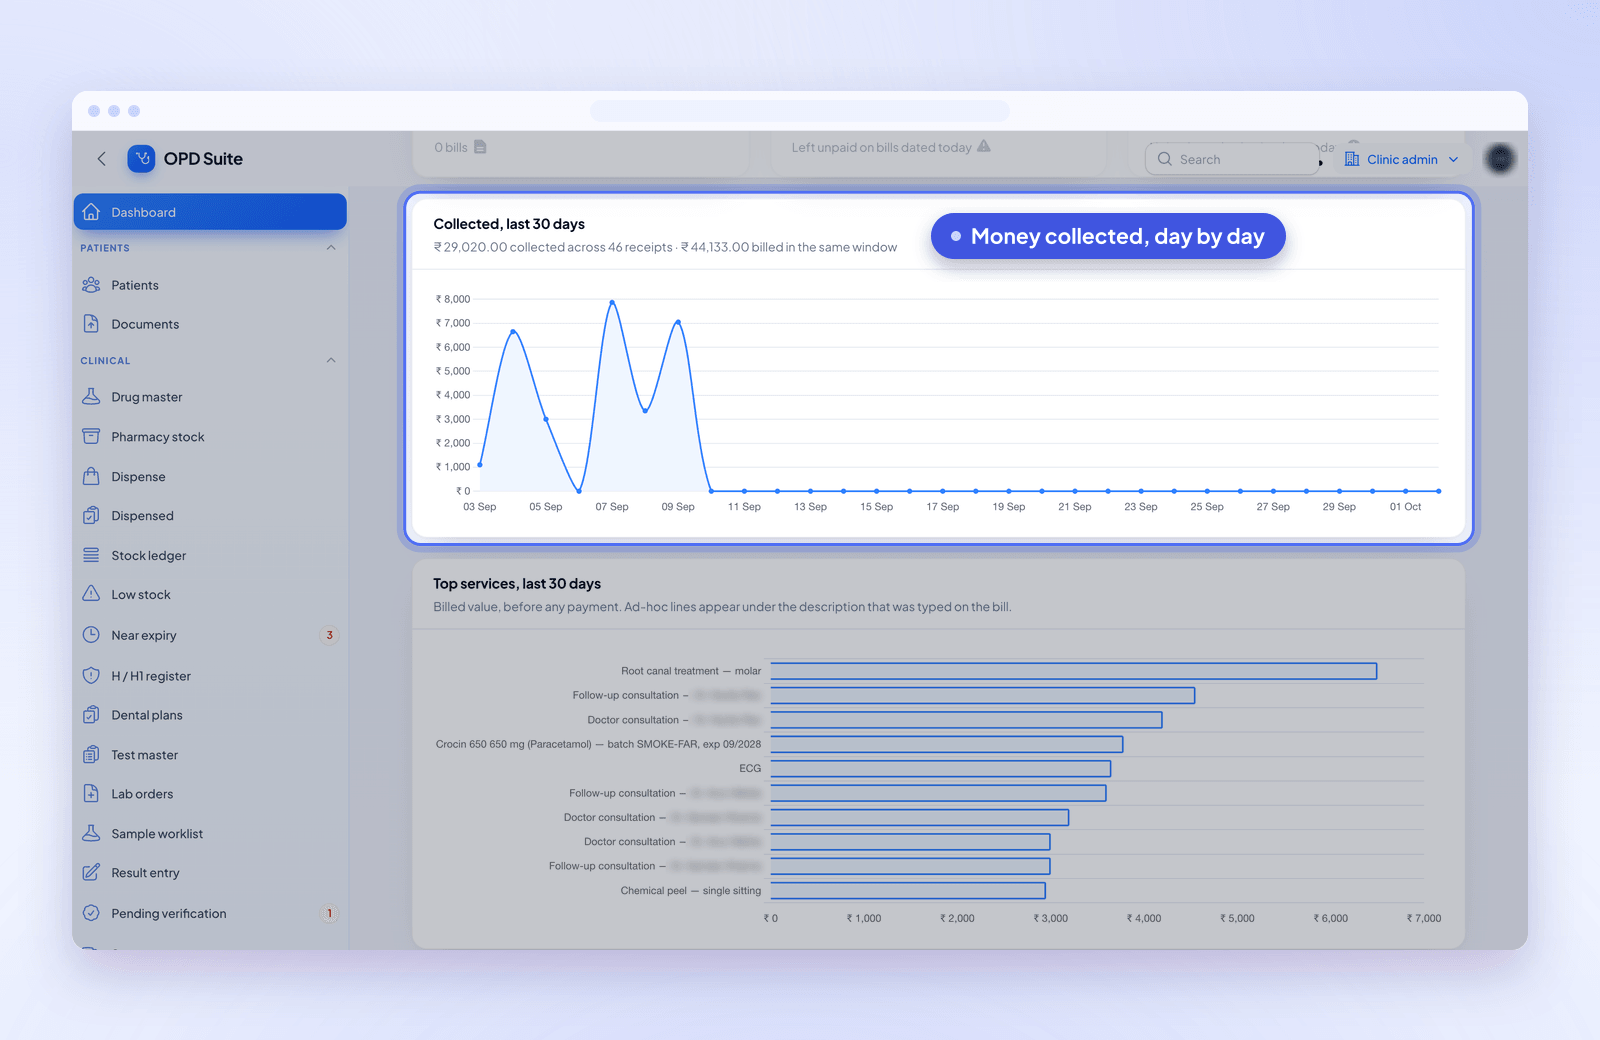Click the Result entry pencil icon
Viewport: 1600px width, 1040px height.
tap(91, 873)
